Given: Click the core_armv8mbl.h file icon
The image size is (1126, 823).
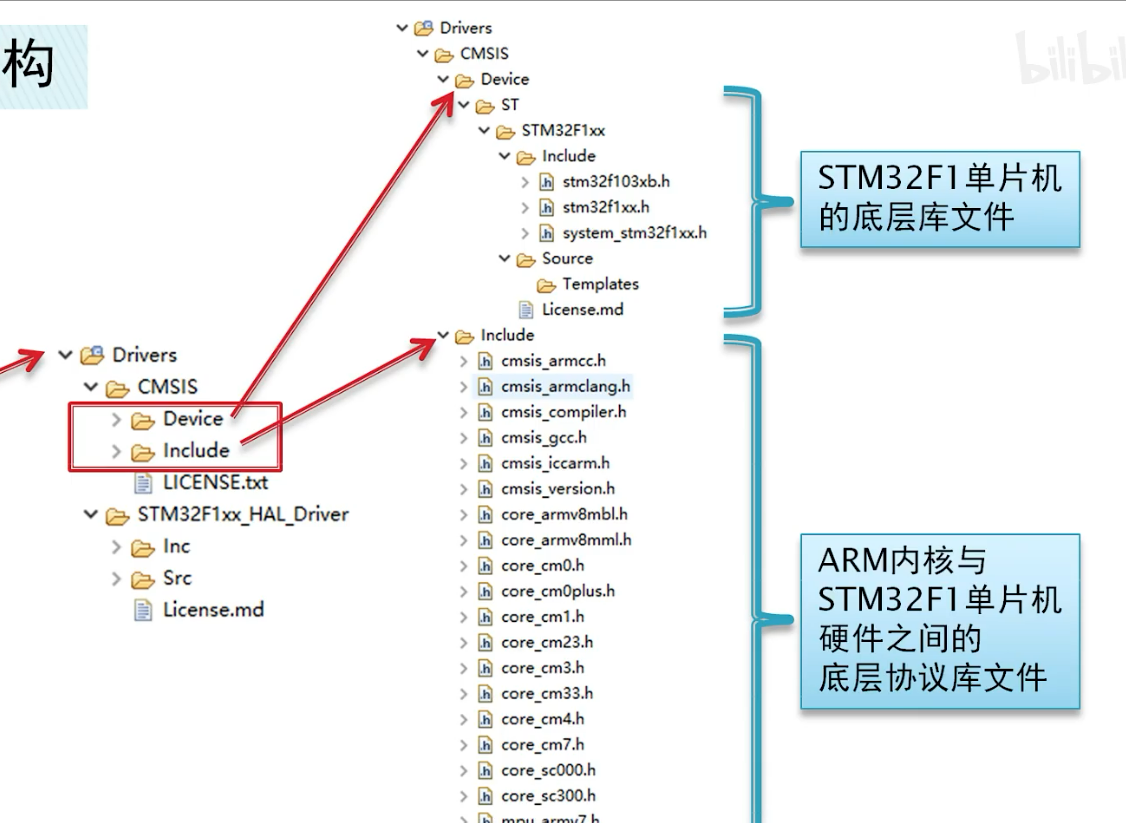Looking at the screenshot, I should point(485,515).
